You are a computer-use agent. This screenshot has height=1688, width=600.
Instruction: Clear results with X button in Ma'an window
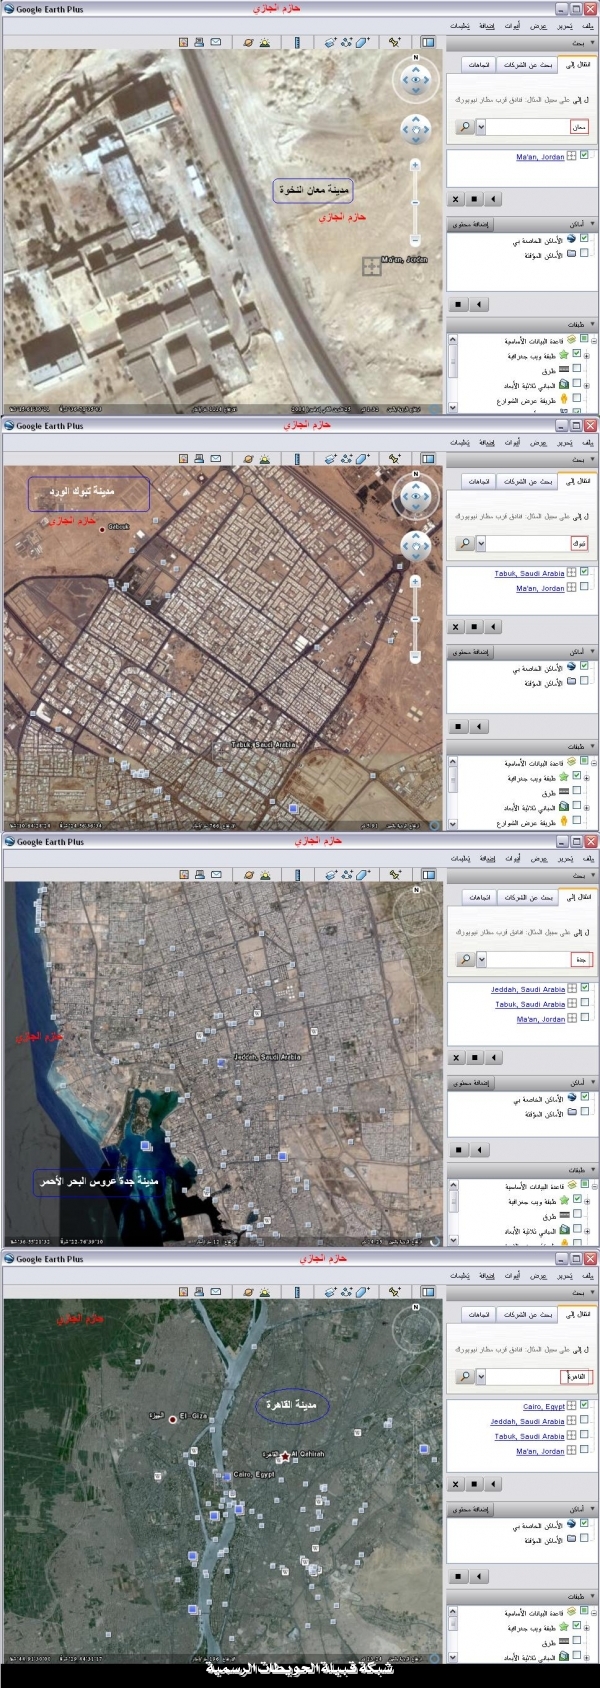click(x=456, y=199)
